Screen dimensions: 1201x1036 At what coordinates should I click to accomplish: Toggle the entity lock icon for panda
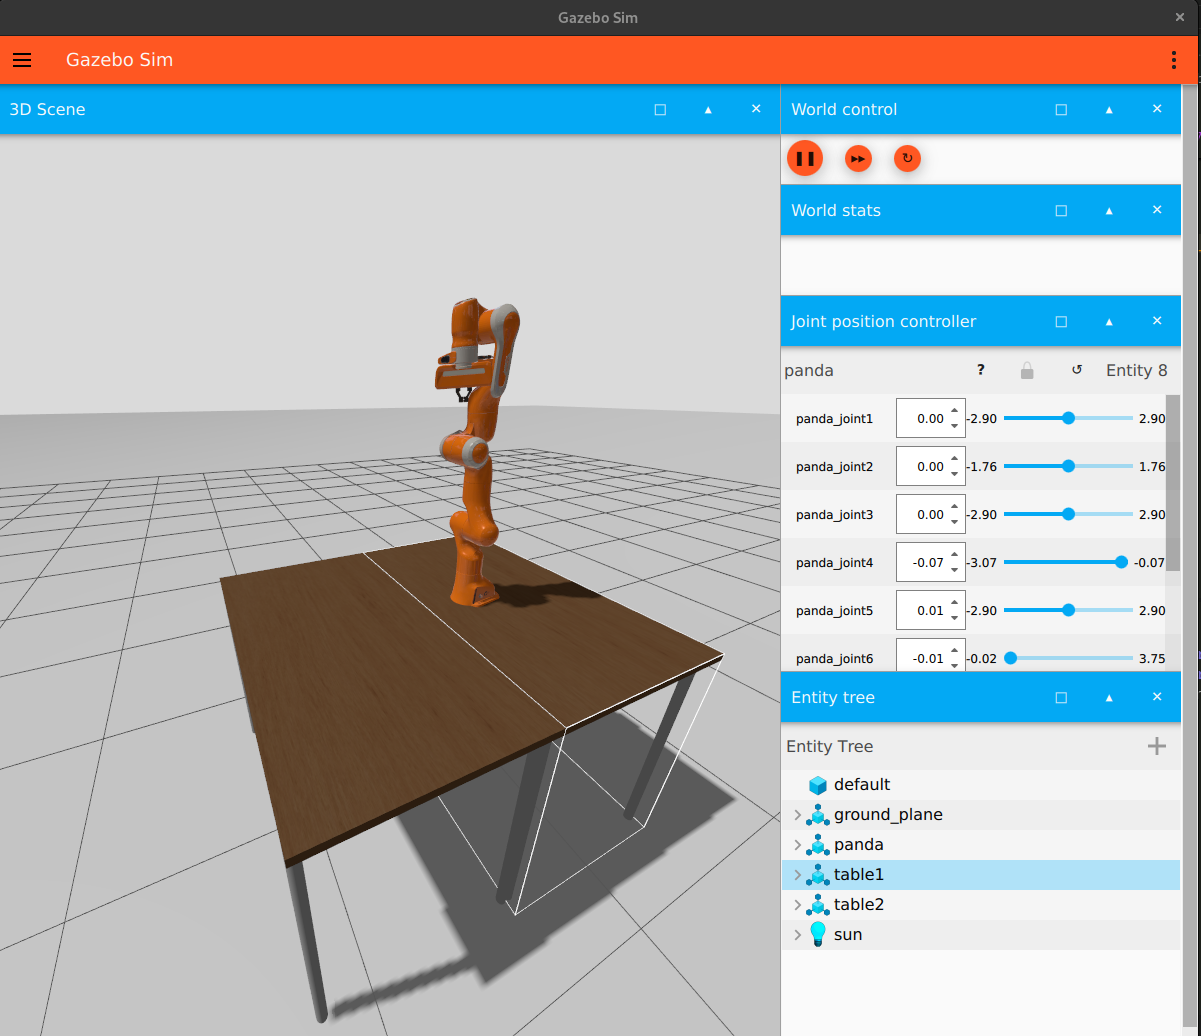click(x=1027, y=370)
